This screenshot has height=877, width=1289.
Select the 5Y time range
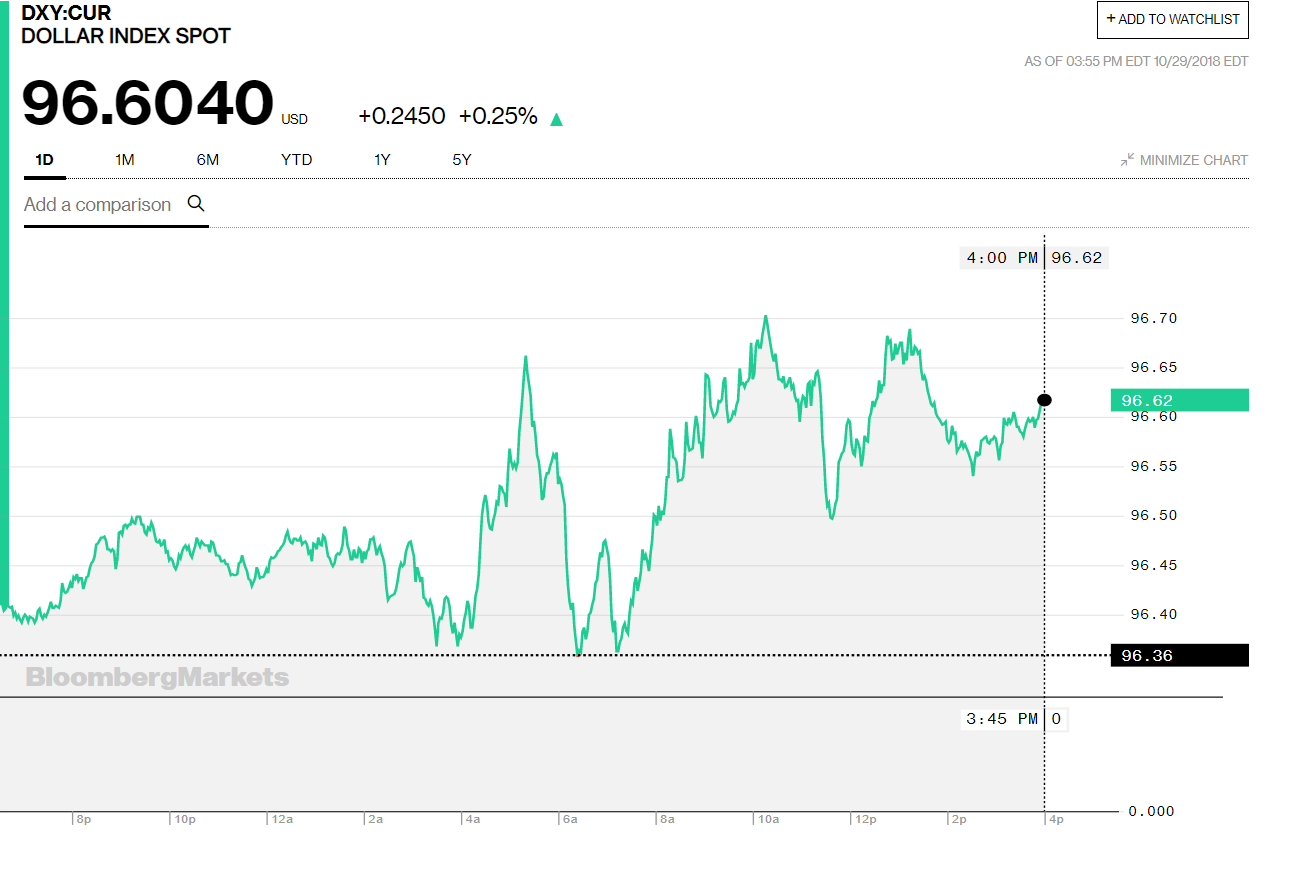click(461, 159)
